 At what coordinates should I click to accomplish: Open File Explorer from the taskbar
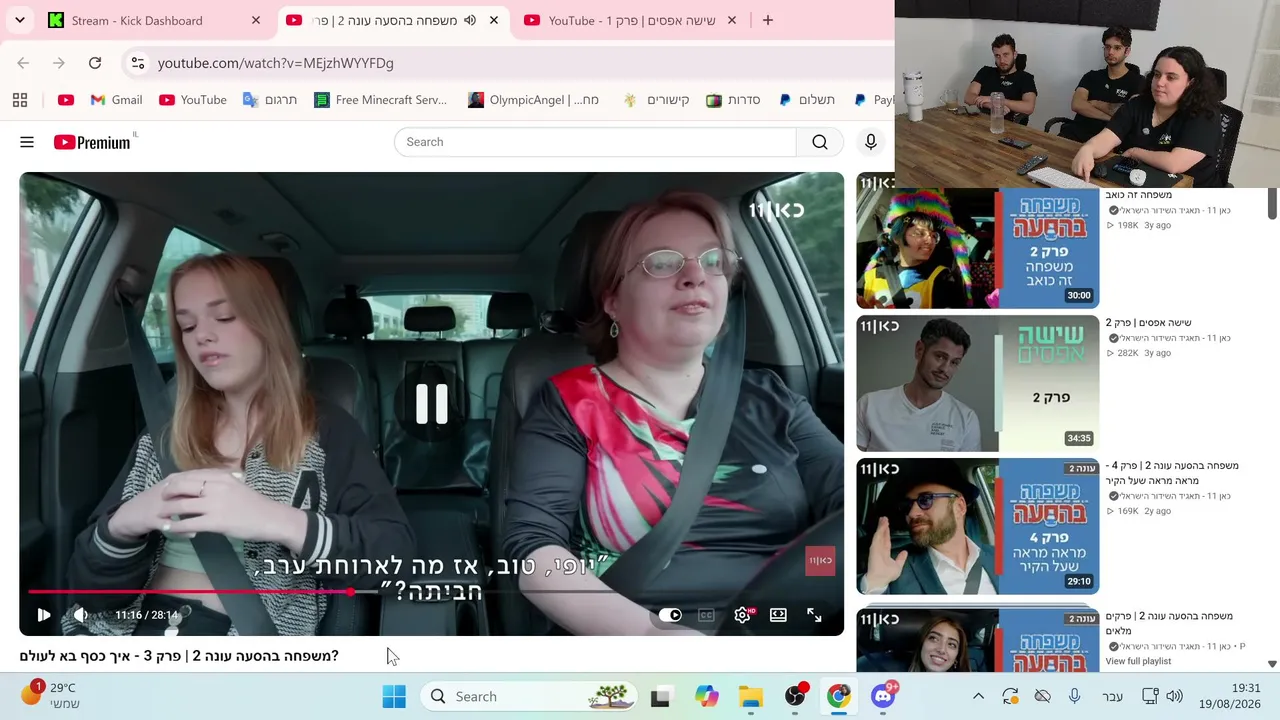coord(751,697)
